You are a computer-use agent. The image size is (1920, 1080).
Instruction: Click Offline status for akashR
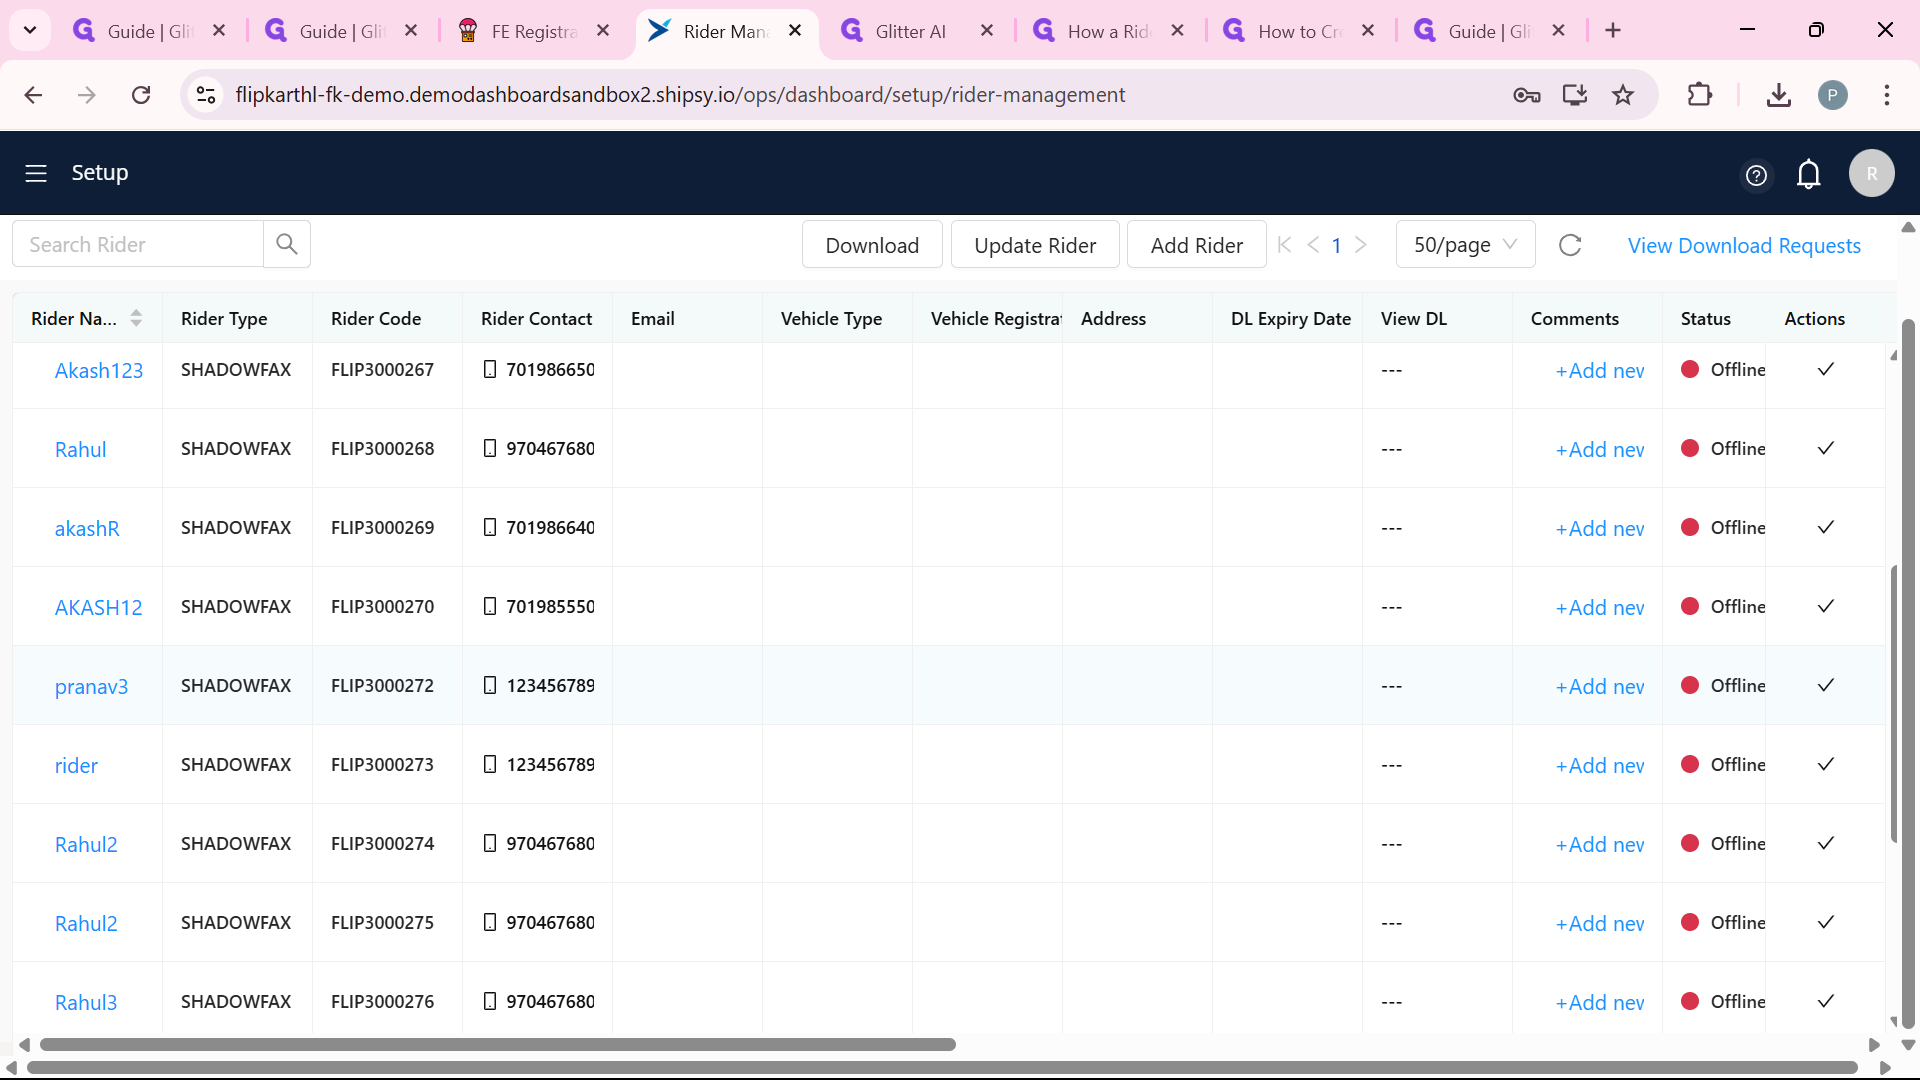1724,527
